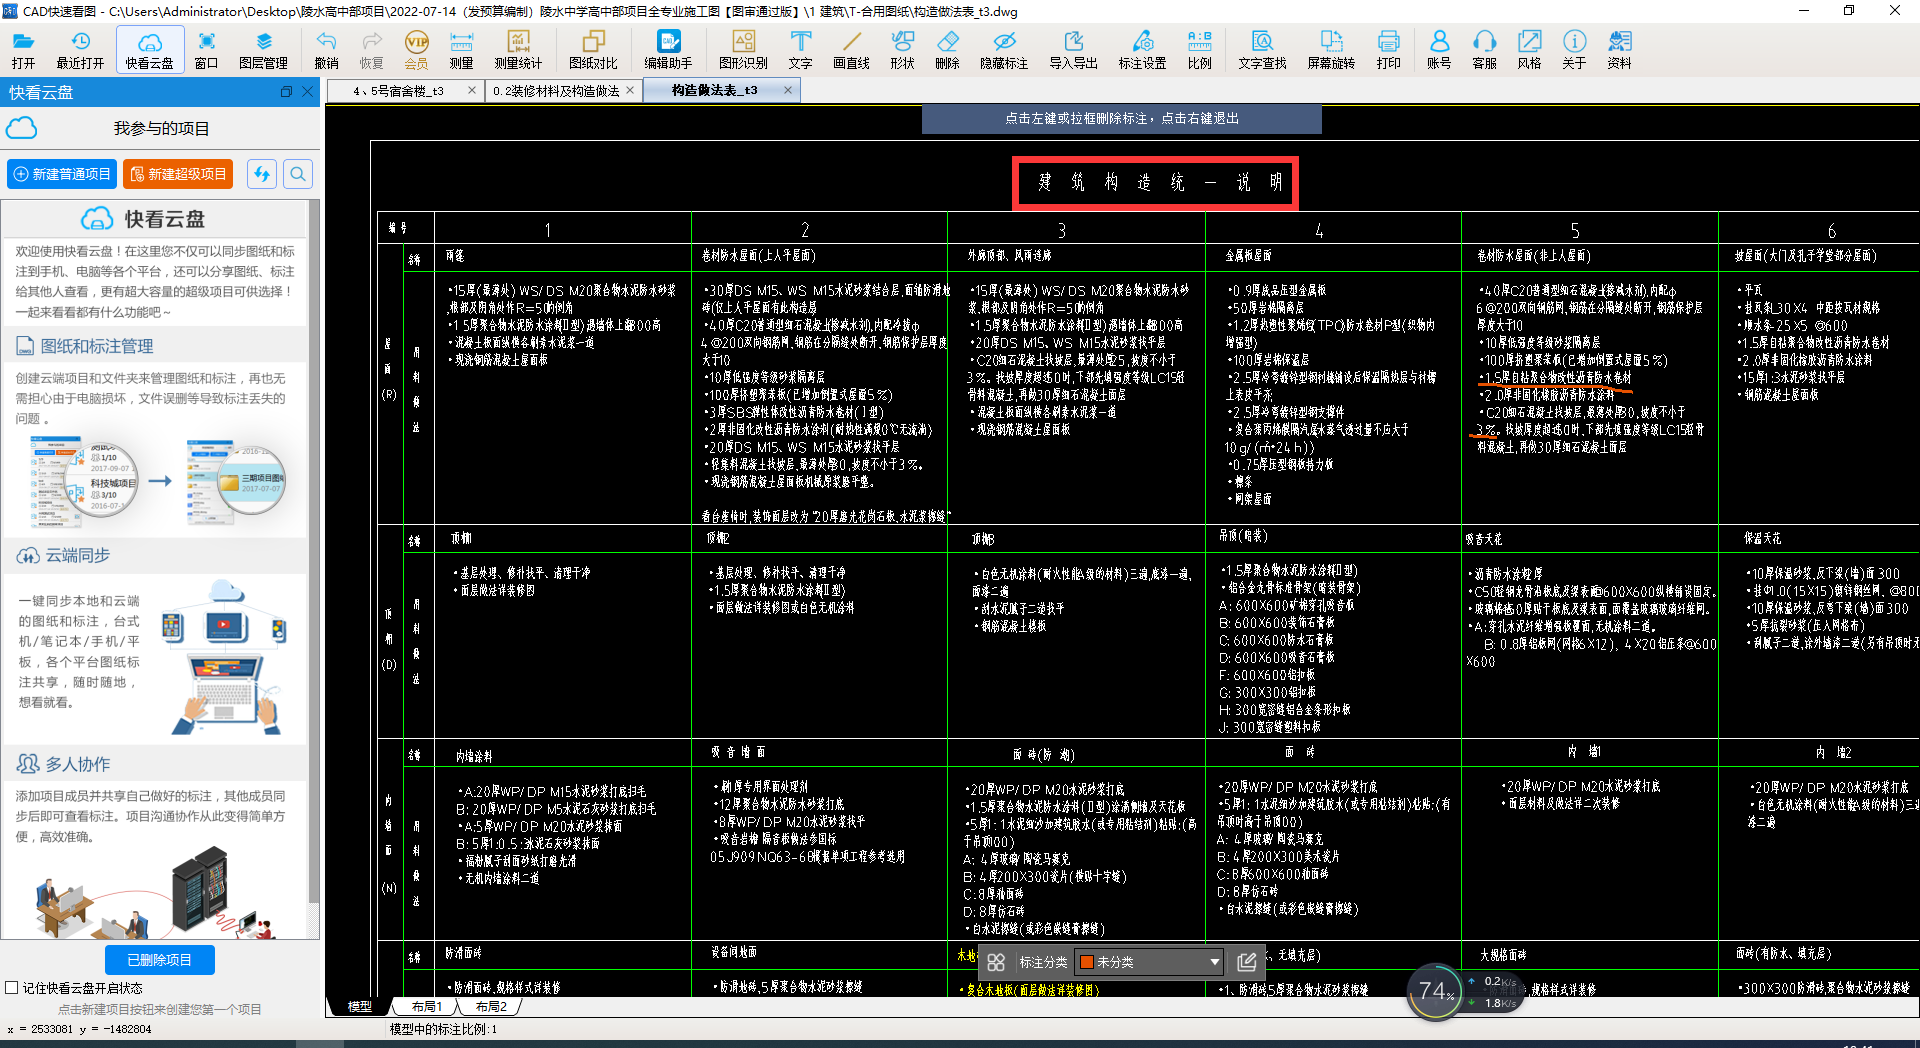Select the 文字 text annotation tool
1920x1048 pixels.
tap(800, 49)
